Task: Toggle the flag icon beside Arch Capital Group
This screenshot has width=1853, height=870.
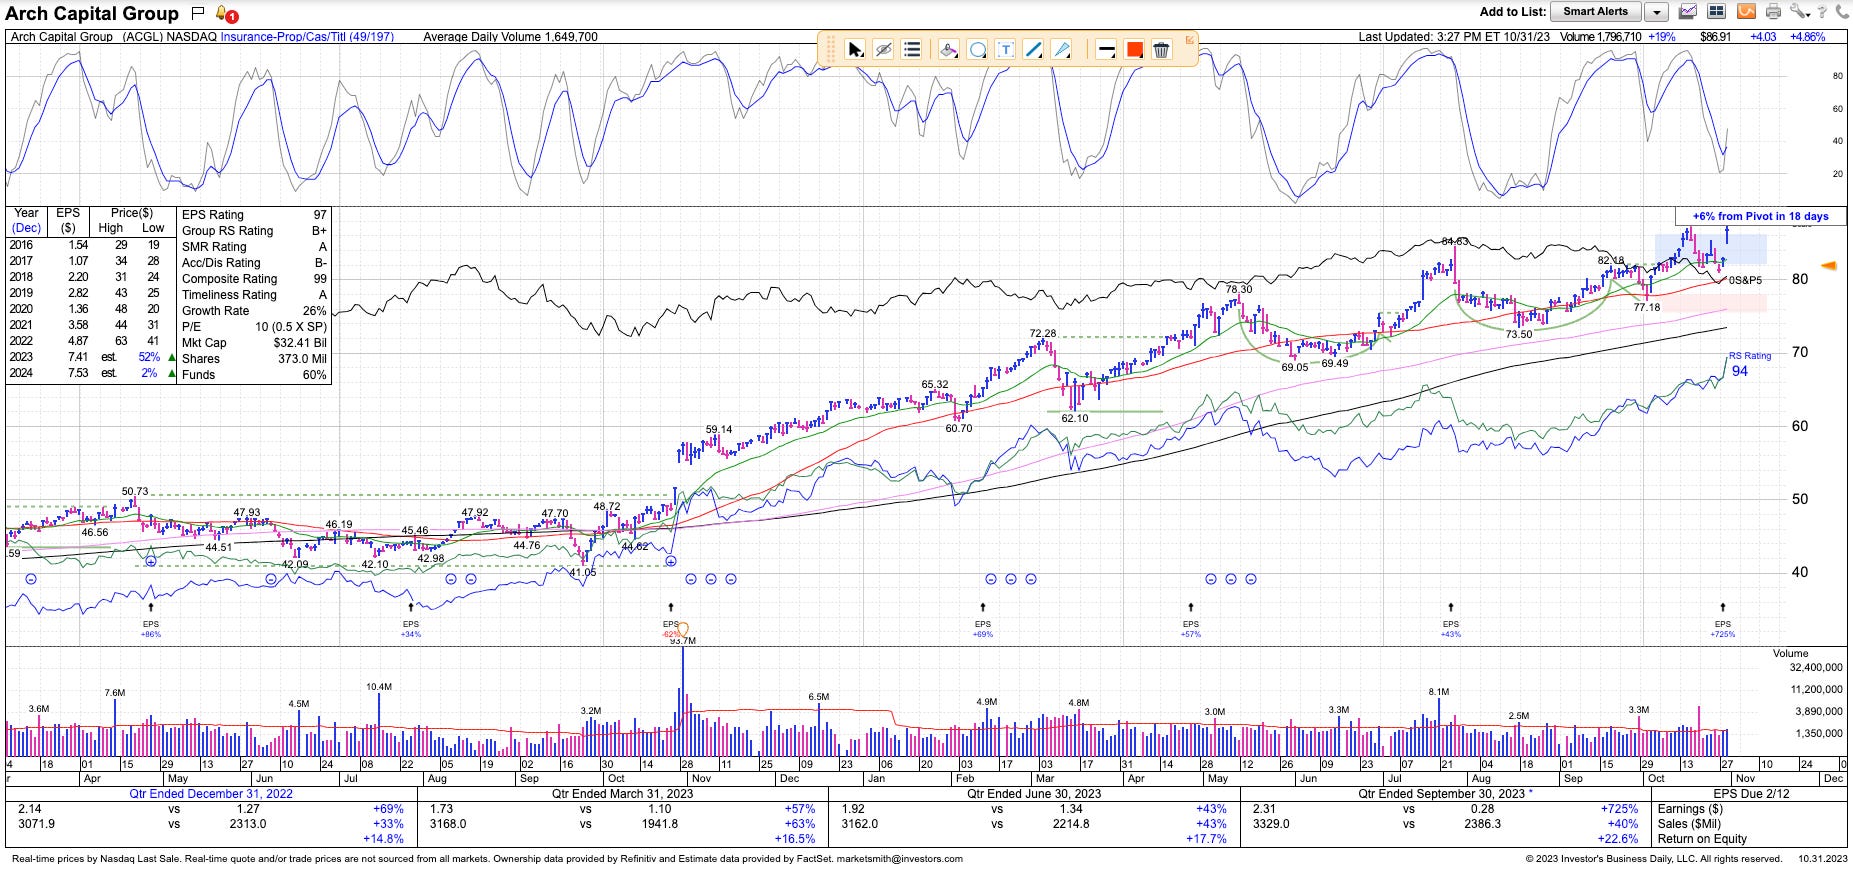Action: pos(198,13)
